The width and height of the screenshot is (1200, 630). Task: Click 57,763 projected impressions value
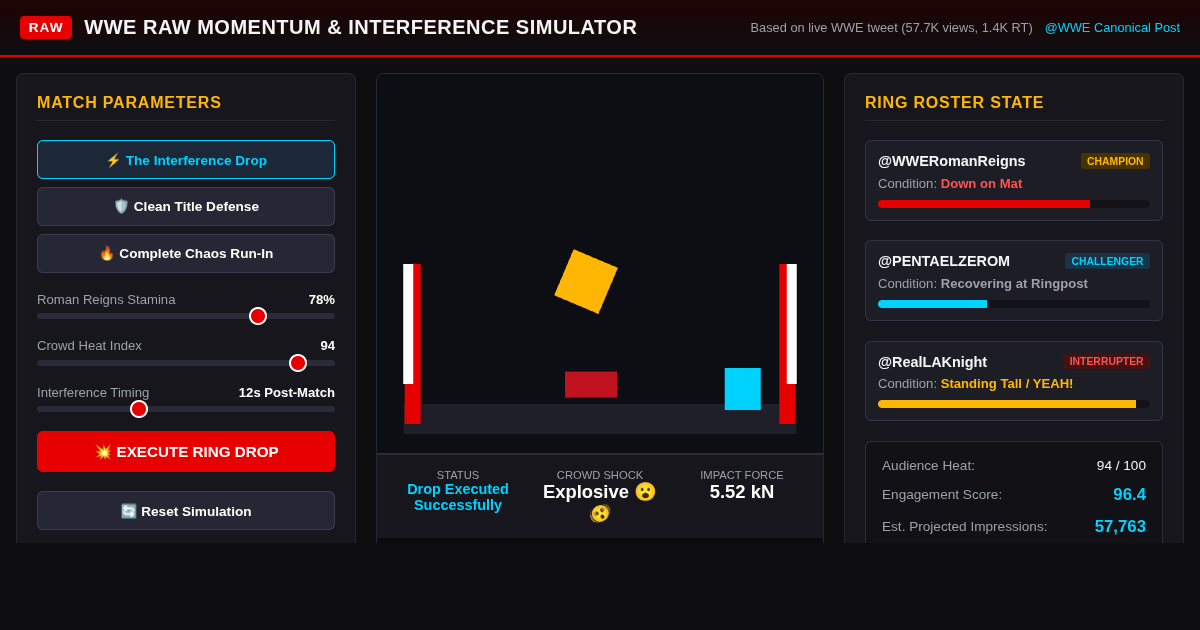[x=1120, y=527]
